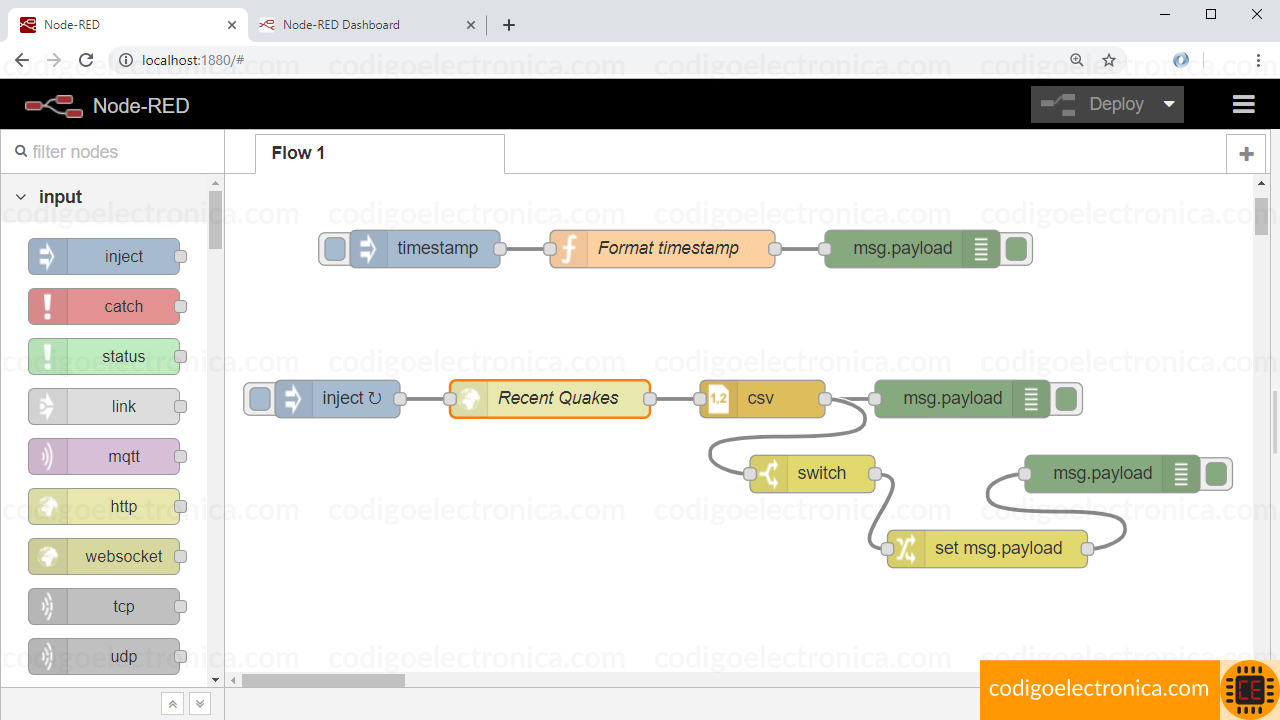Select the repeating inject node on canvas

(x=337, y=399)
